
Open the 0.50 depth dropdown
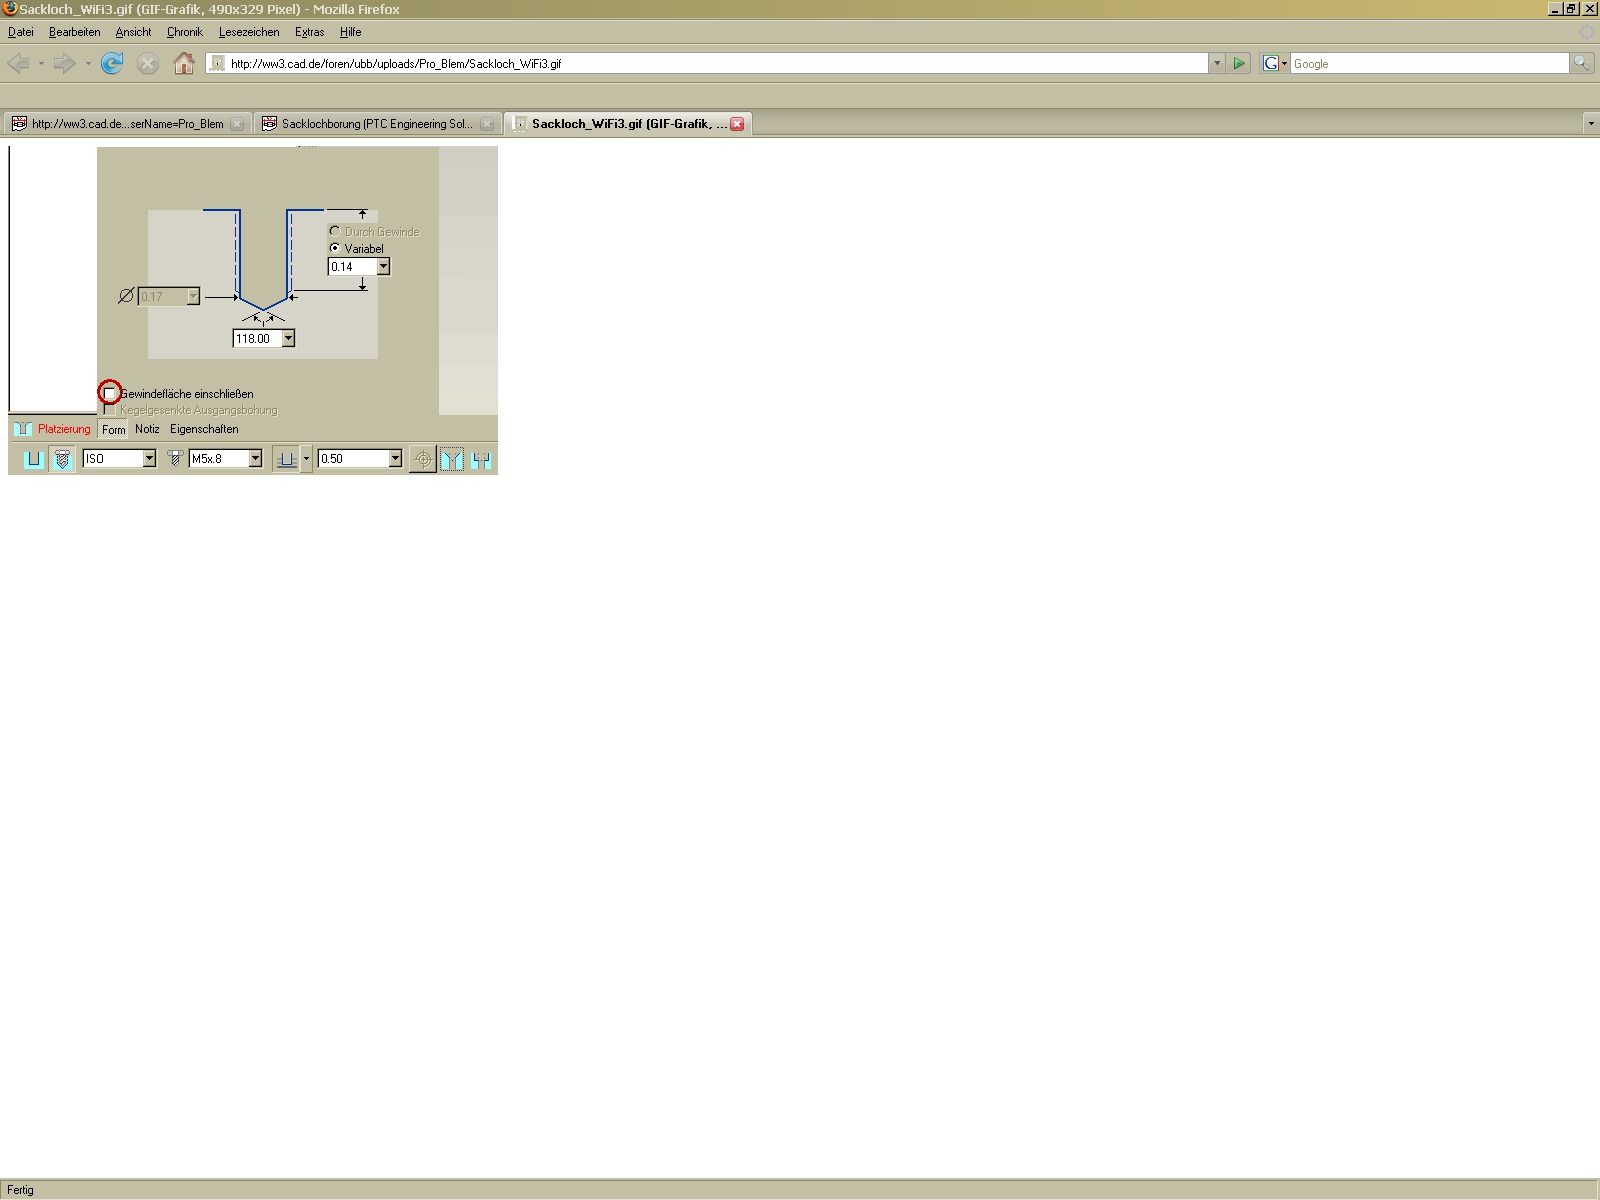(395, 459)
